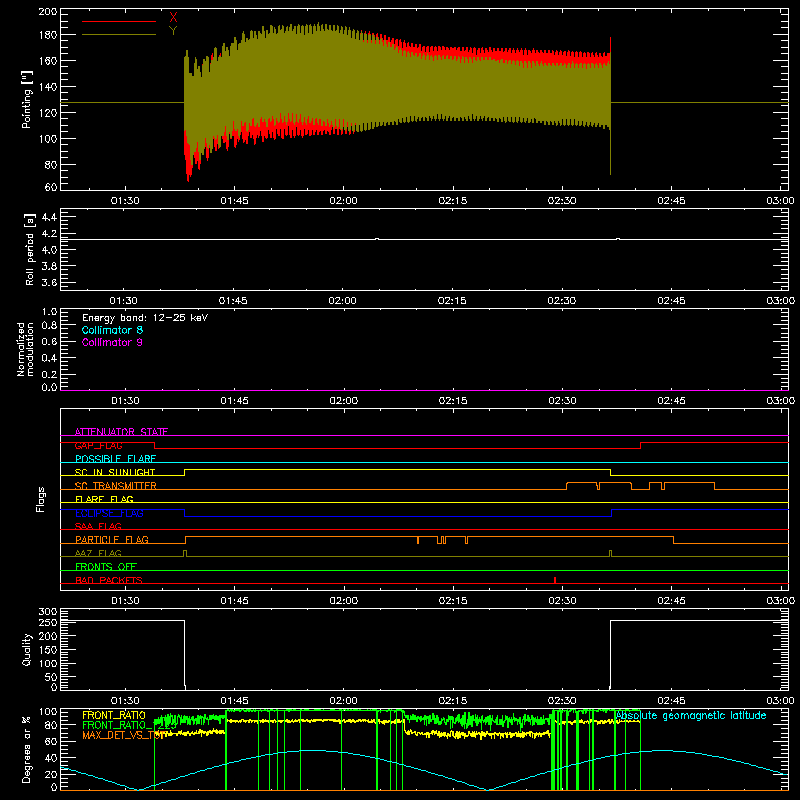Screen dimensions: 800x800
Task: Click the red BAD_PACKETS spike near 02:29
Action: click(555, 580)
